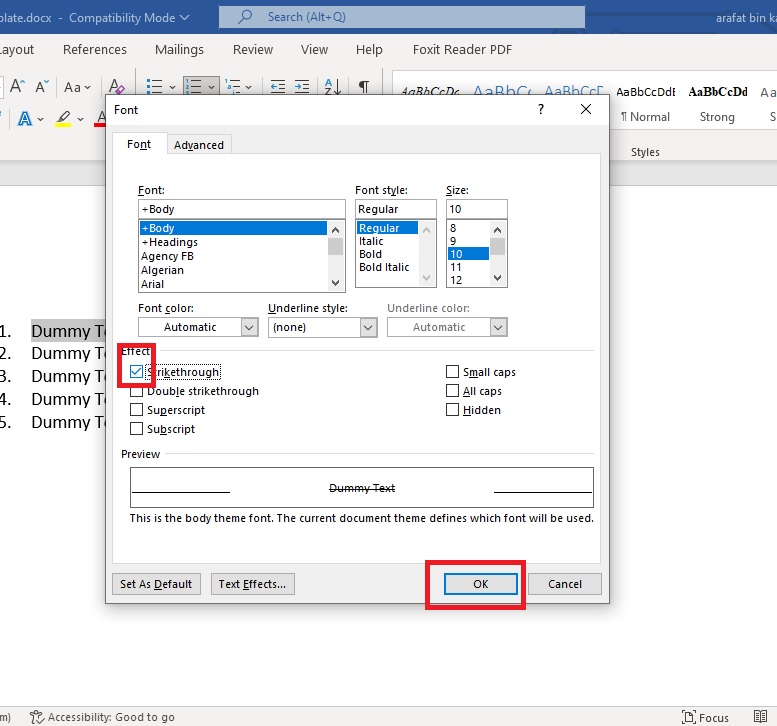Open the View ribbon tab

(314, 50)
